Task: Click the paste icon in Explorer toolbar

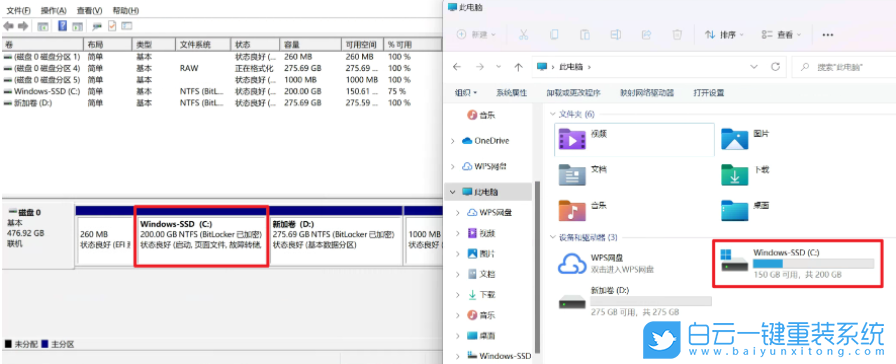Action: 585,35
